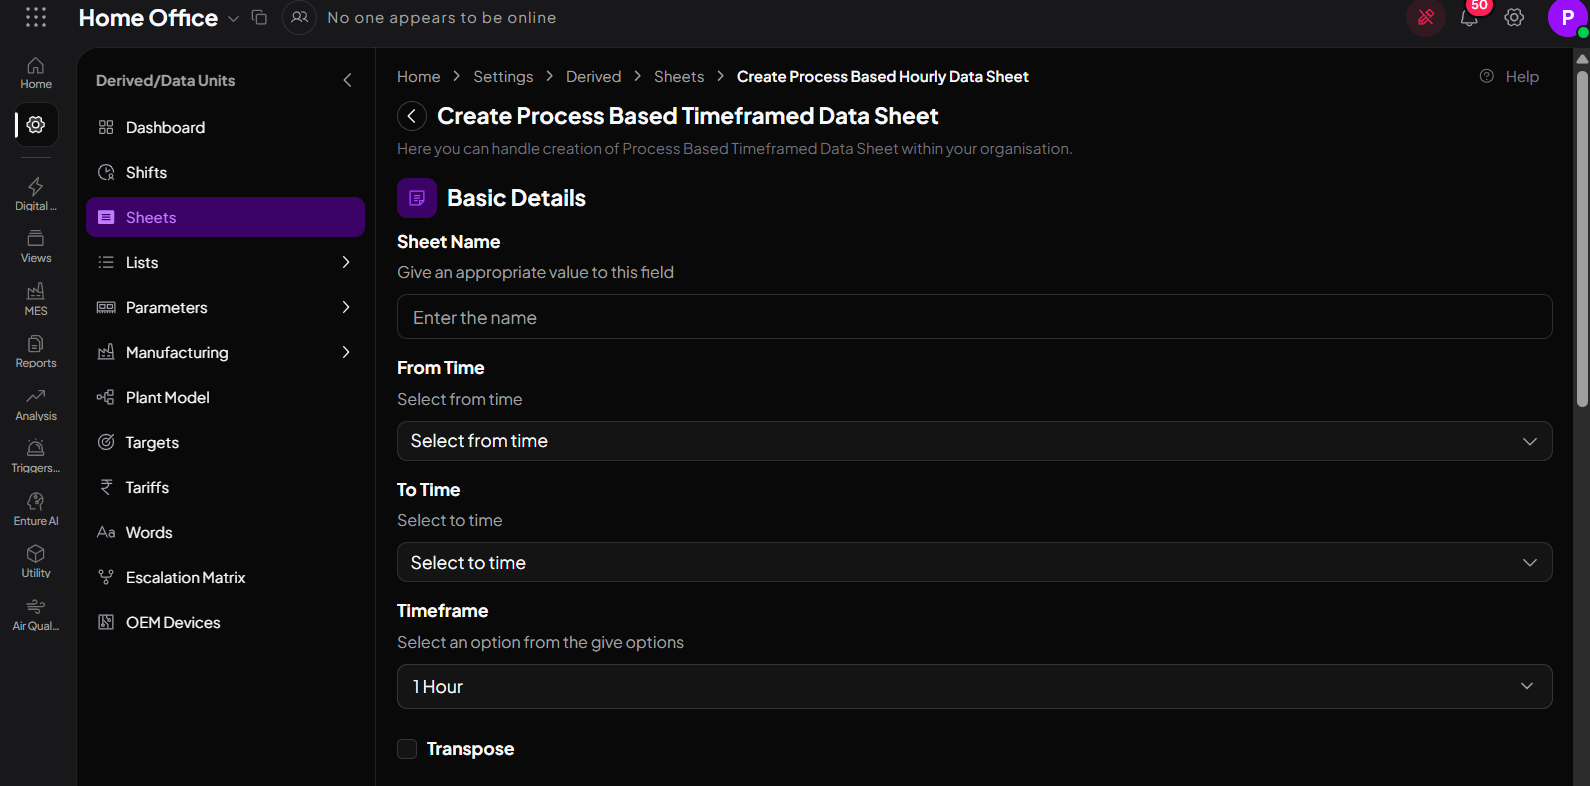Expand the Manufacturing submenu chevron
1590x786 pixels.
coord(346,352)
